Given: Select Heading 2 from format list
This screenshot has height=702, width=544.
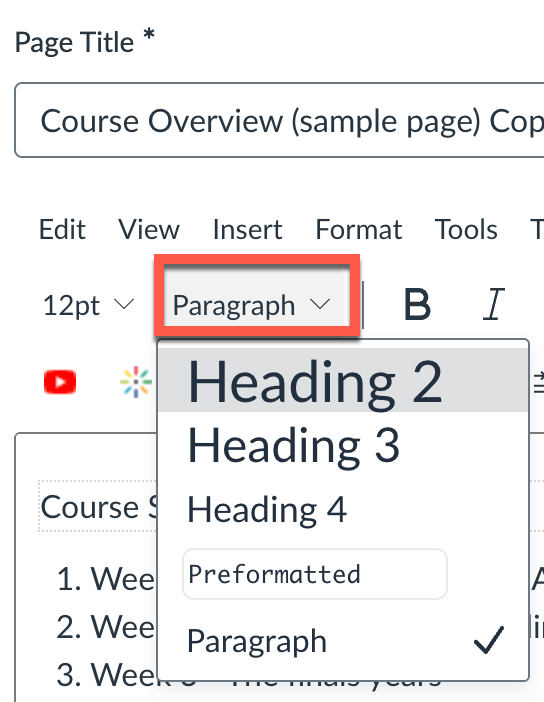Looking at the screenshot, I should 343,381.
